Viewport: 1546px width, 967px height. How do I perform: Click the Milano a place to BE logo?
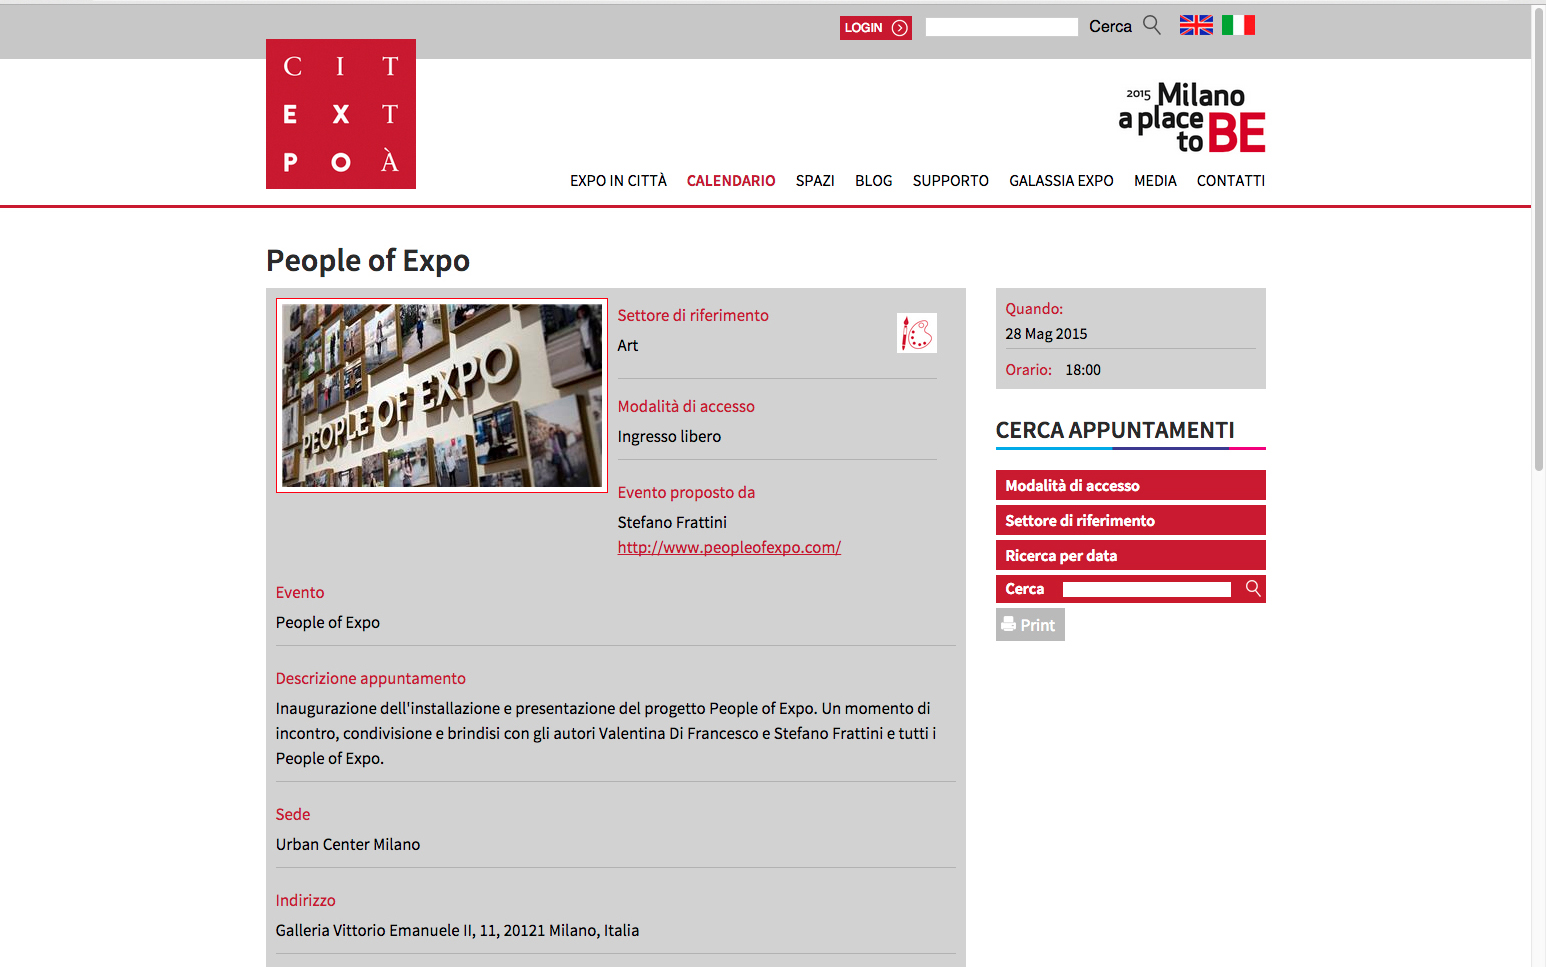1192,118
